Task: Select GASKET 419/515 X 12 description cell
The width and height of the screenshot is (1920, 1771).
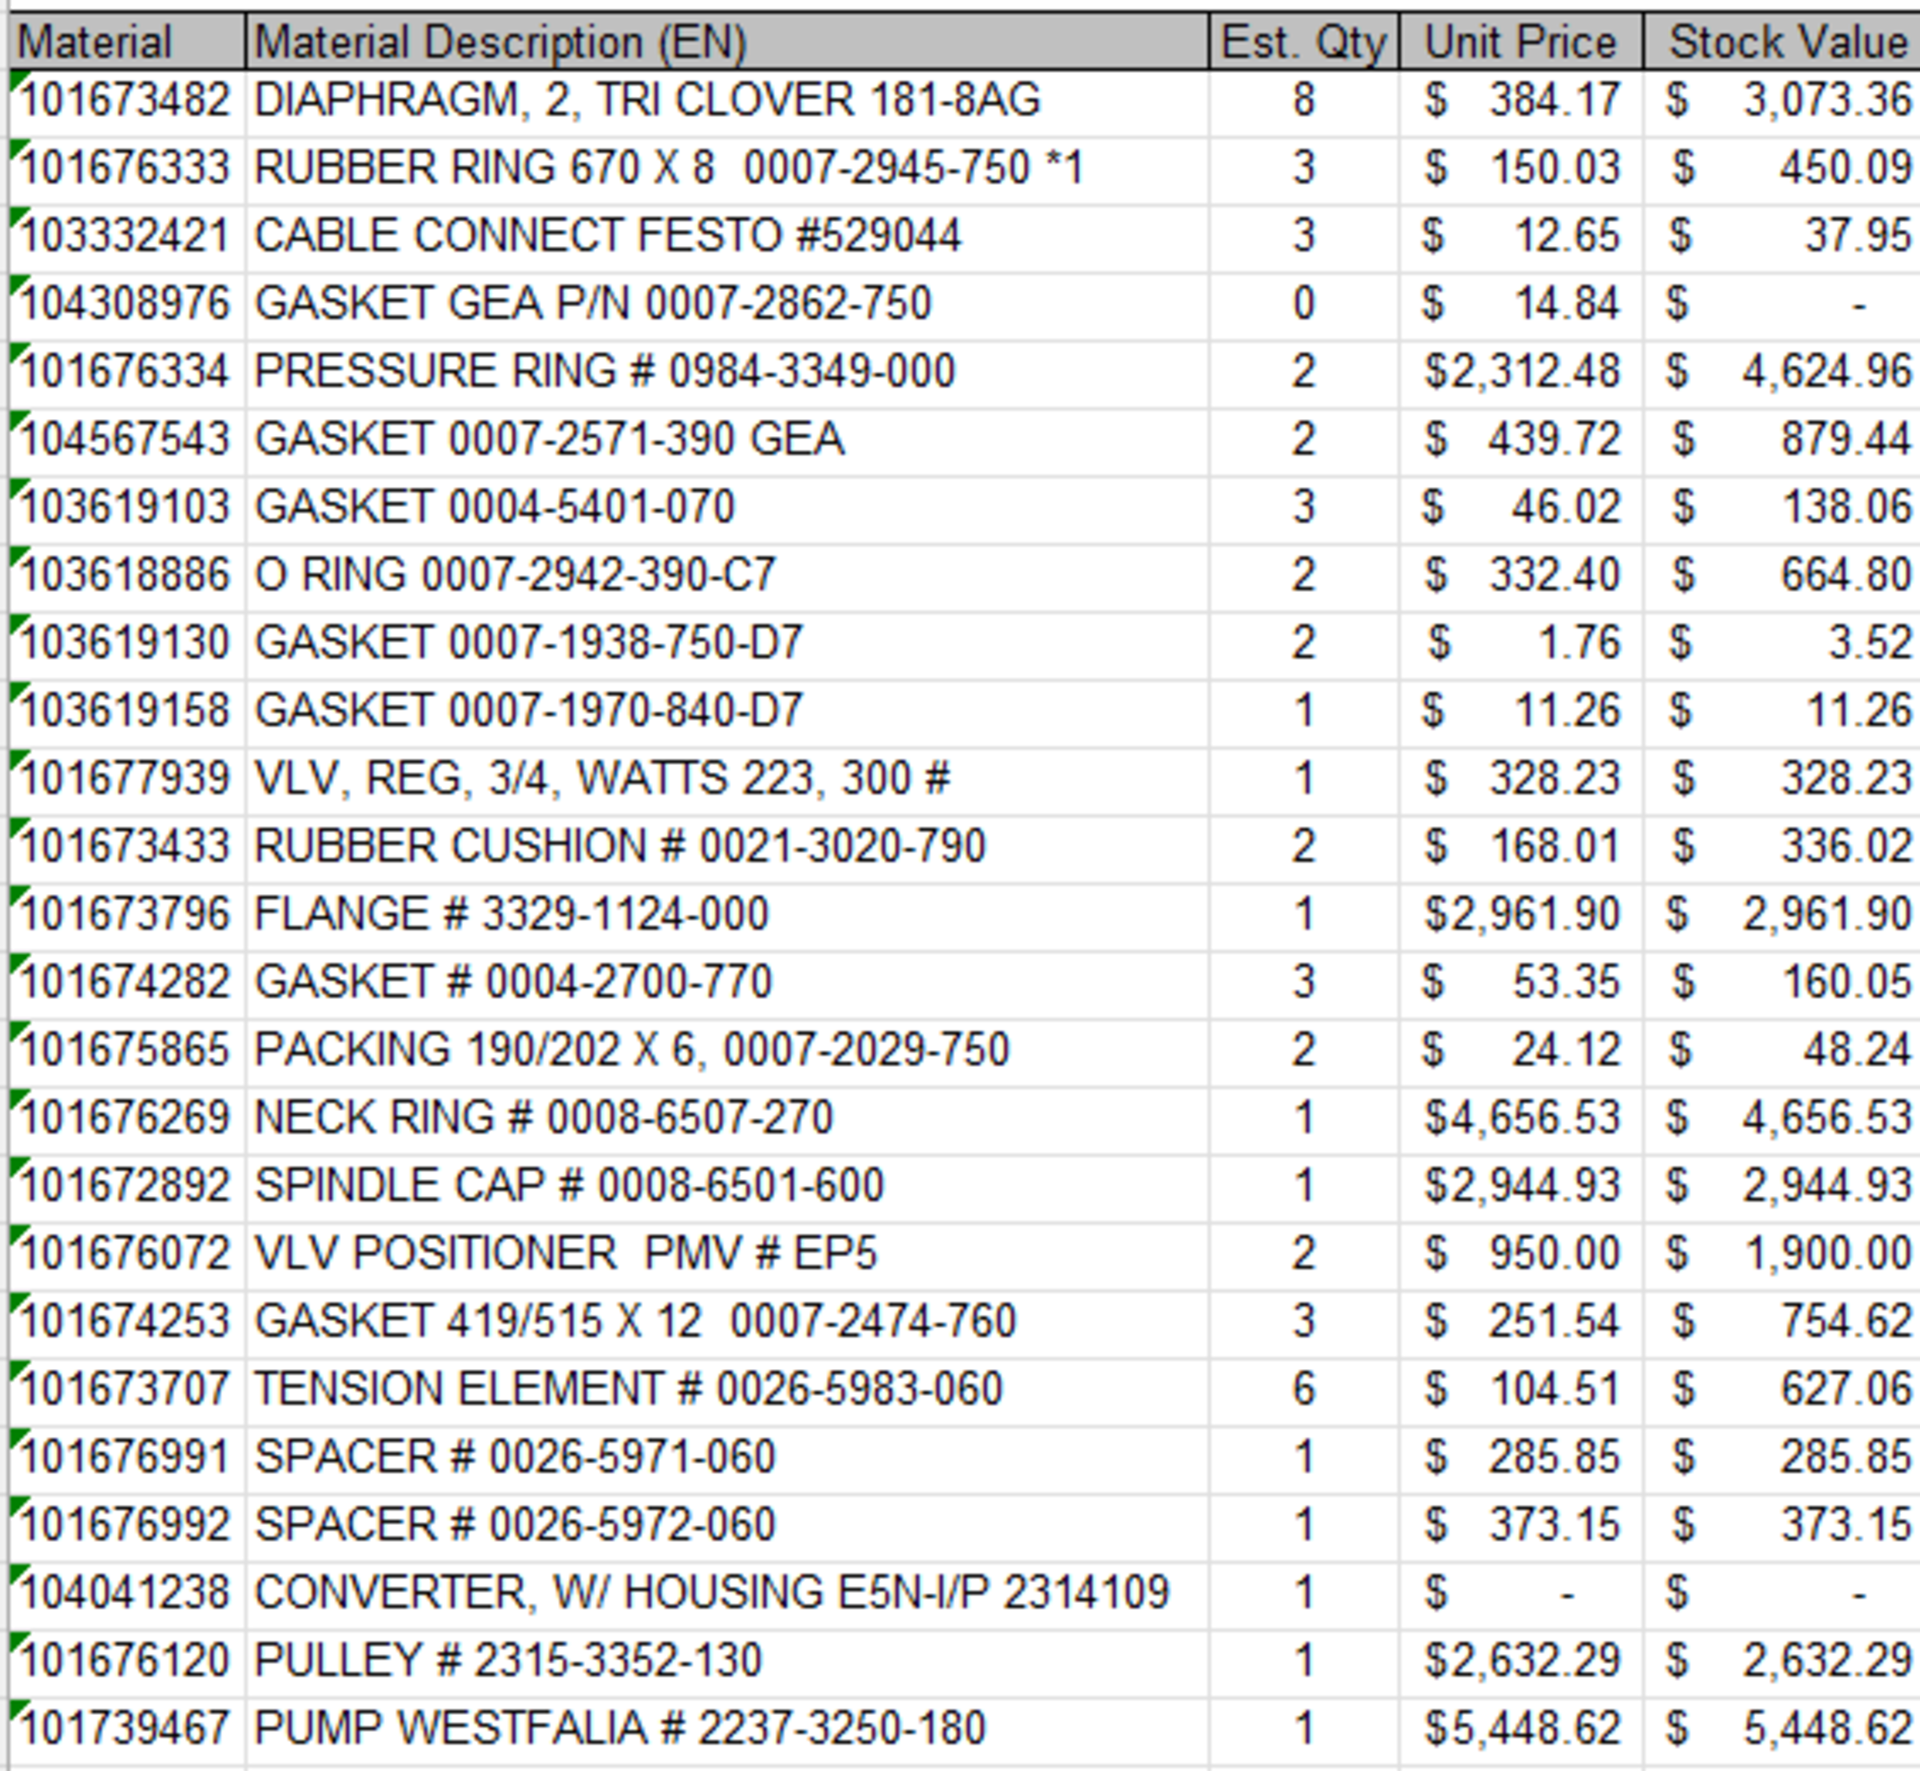Action: [x=727, y=1325]
